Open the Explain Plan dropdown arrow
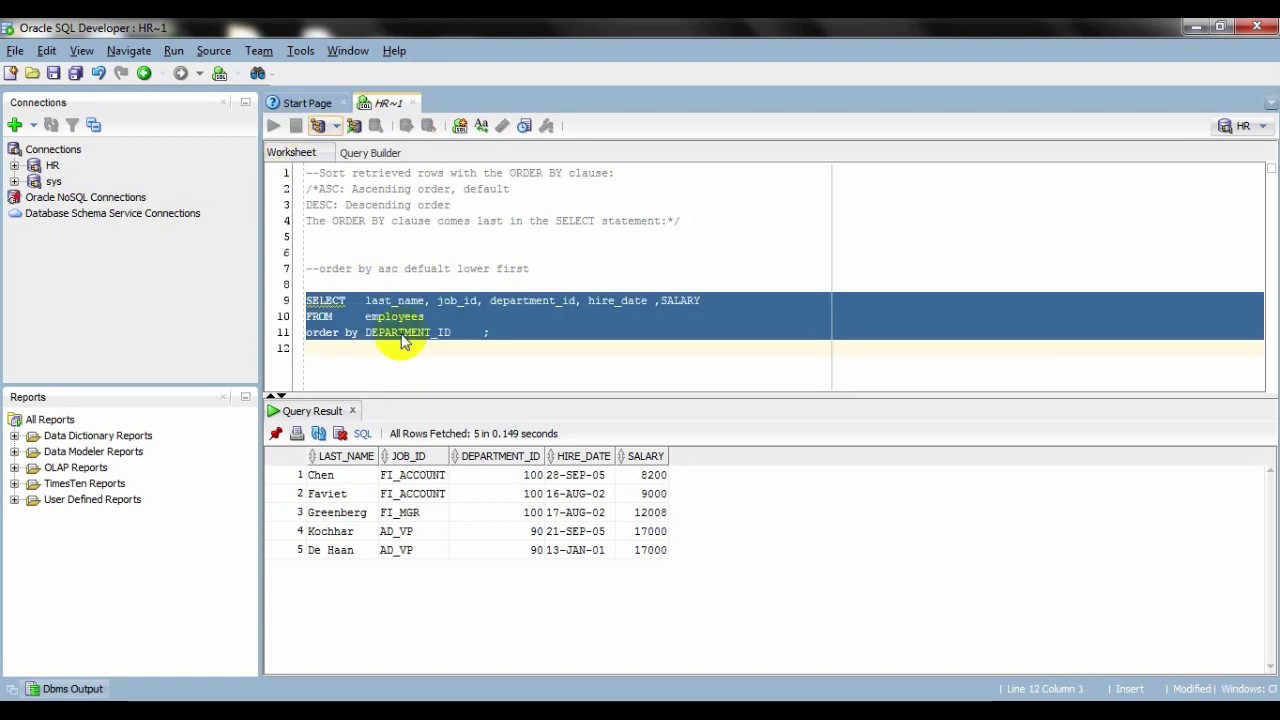Screen dimensions: 1280x720 click(x=336, y=126)
